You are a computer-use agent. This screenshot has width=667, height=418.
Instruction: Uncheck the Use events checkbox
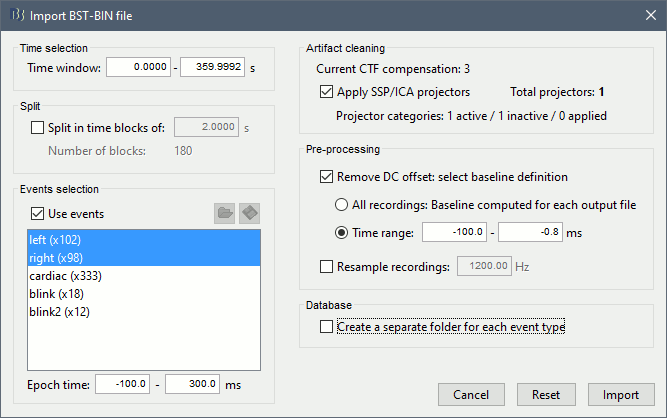tap(39, 213)
